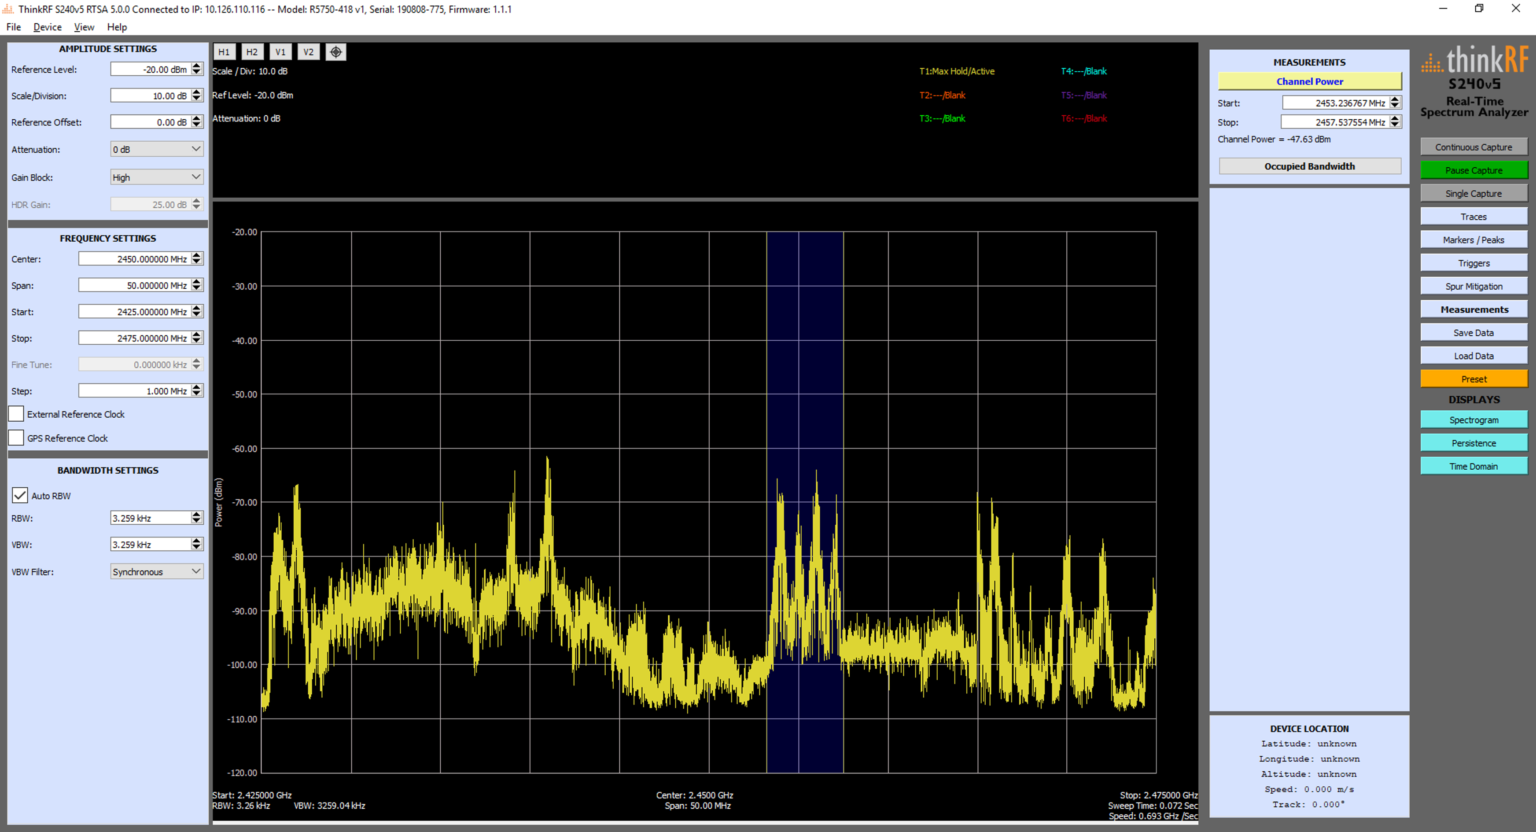Screen dimensions: 1536x832
Task: Enable the V2 vertical cursor
Action: (x=308, y=51)
